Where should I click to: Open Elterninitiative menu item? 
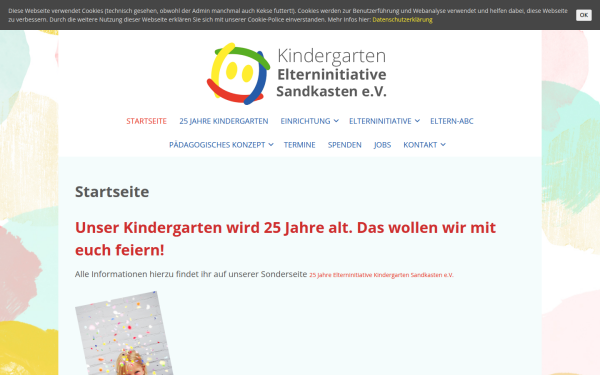coord(380,121)
